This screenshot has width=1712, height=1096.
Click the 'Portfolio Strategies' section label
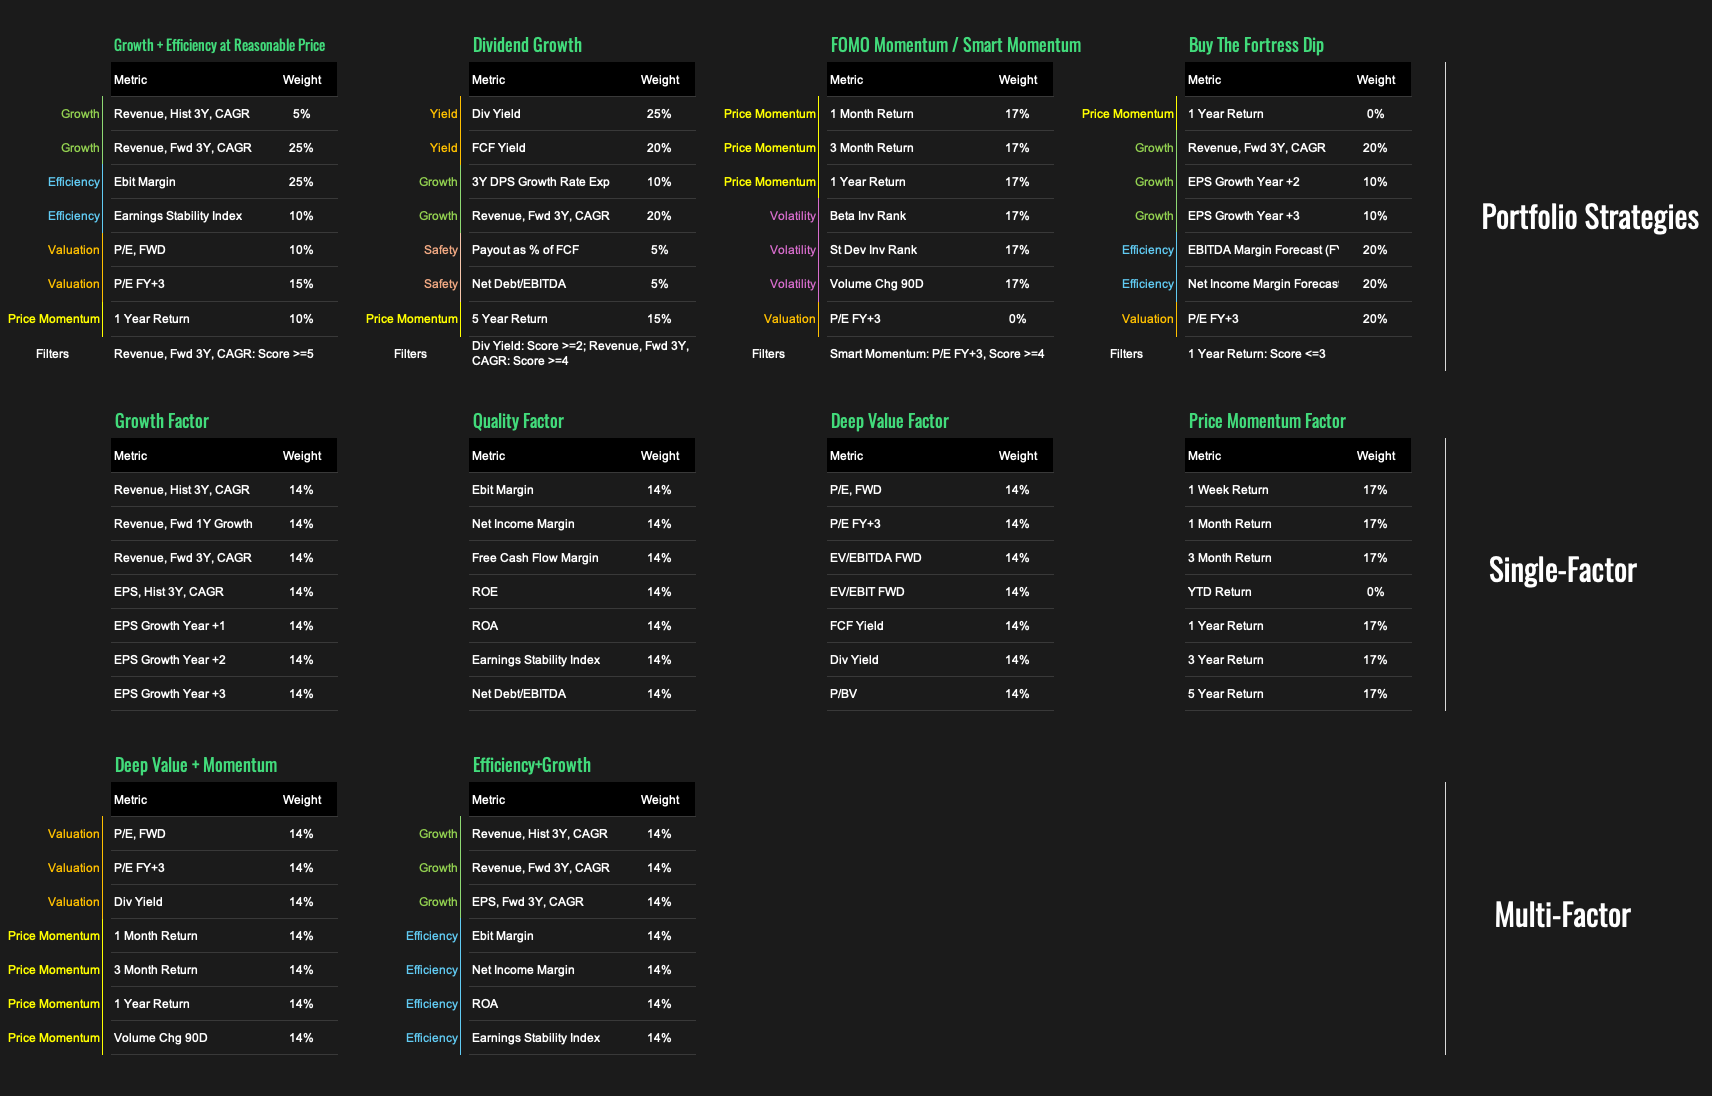(1590, 217)
